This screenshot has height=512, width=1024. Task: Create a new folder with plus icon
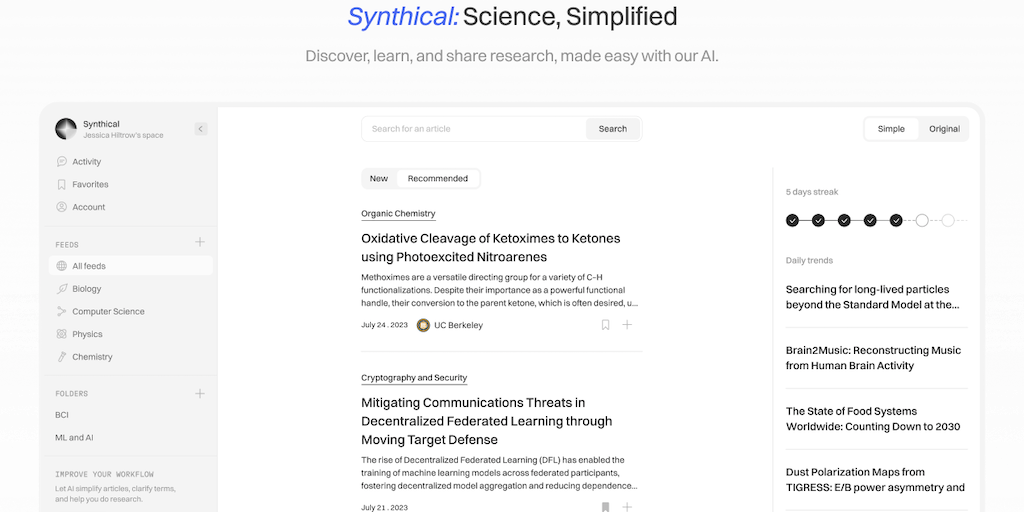point(200,394)
